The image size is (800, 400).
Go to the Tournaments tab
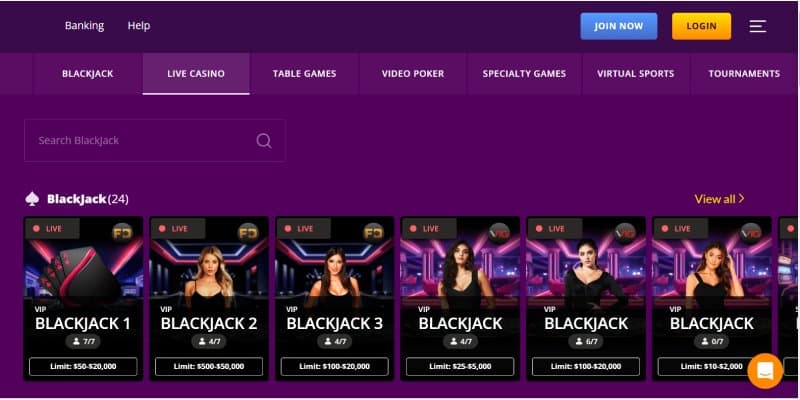744,74
